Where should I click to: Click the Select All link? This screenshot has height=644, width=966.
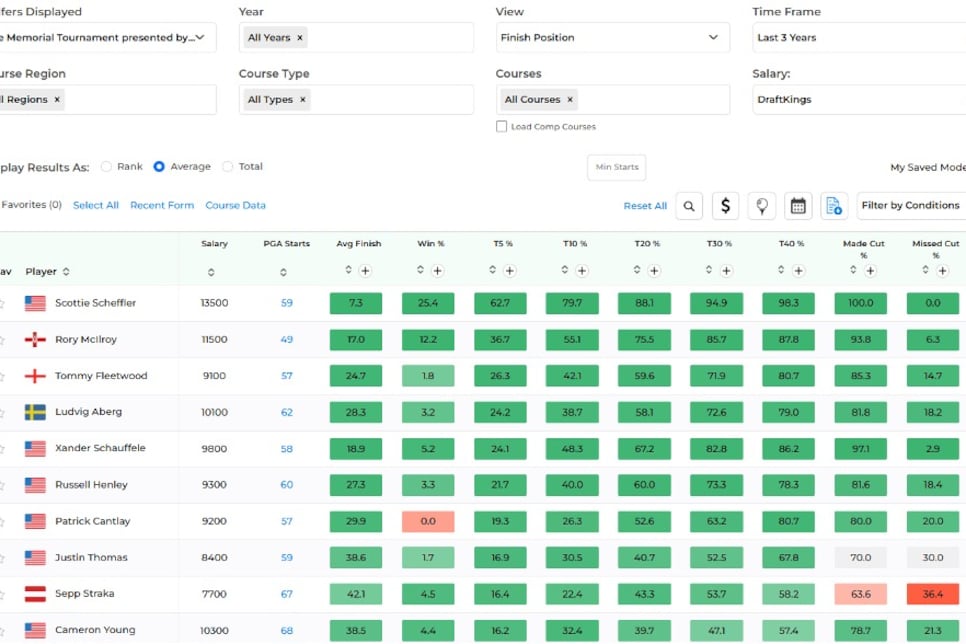[95, 205]
